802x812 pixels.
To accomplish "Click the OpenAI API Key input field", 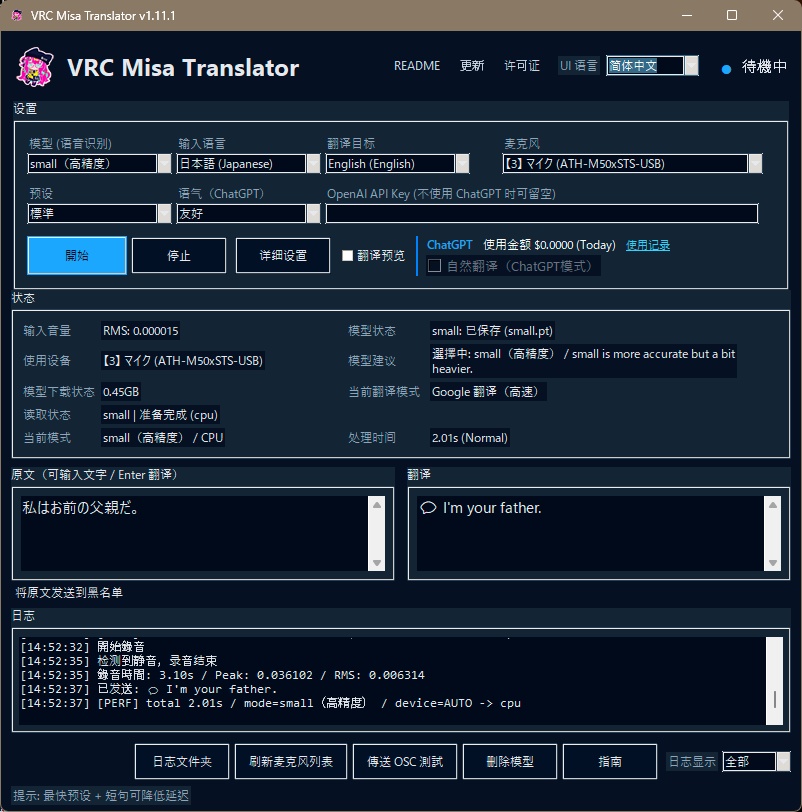I will click(542, 213).
